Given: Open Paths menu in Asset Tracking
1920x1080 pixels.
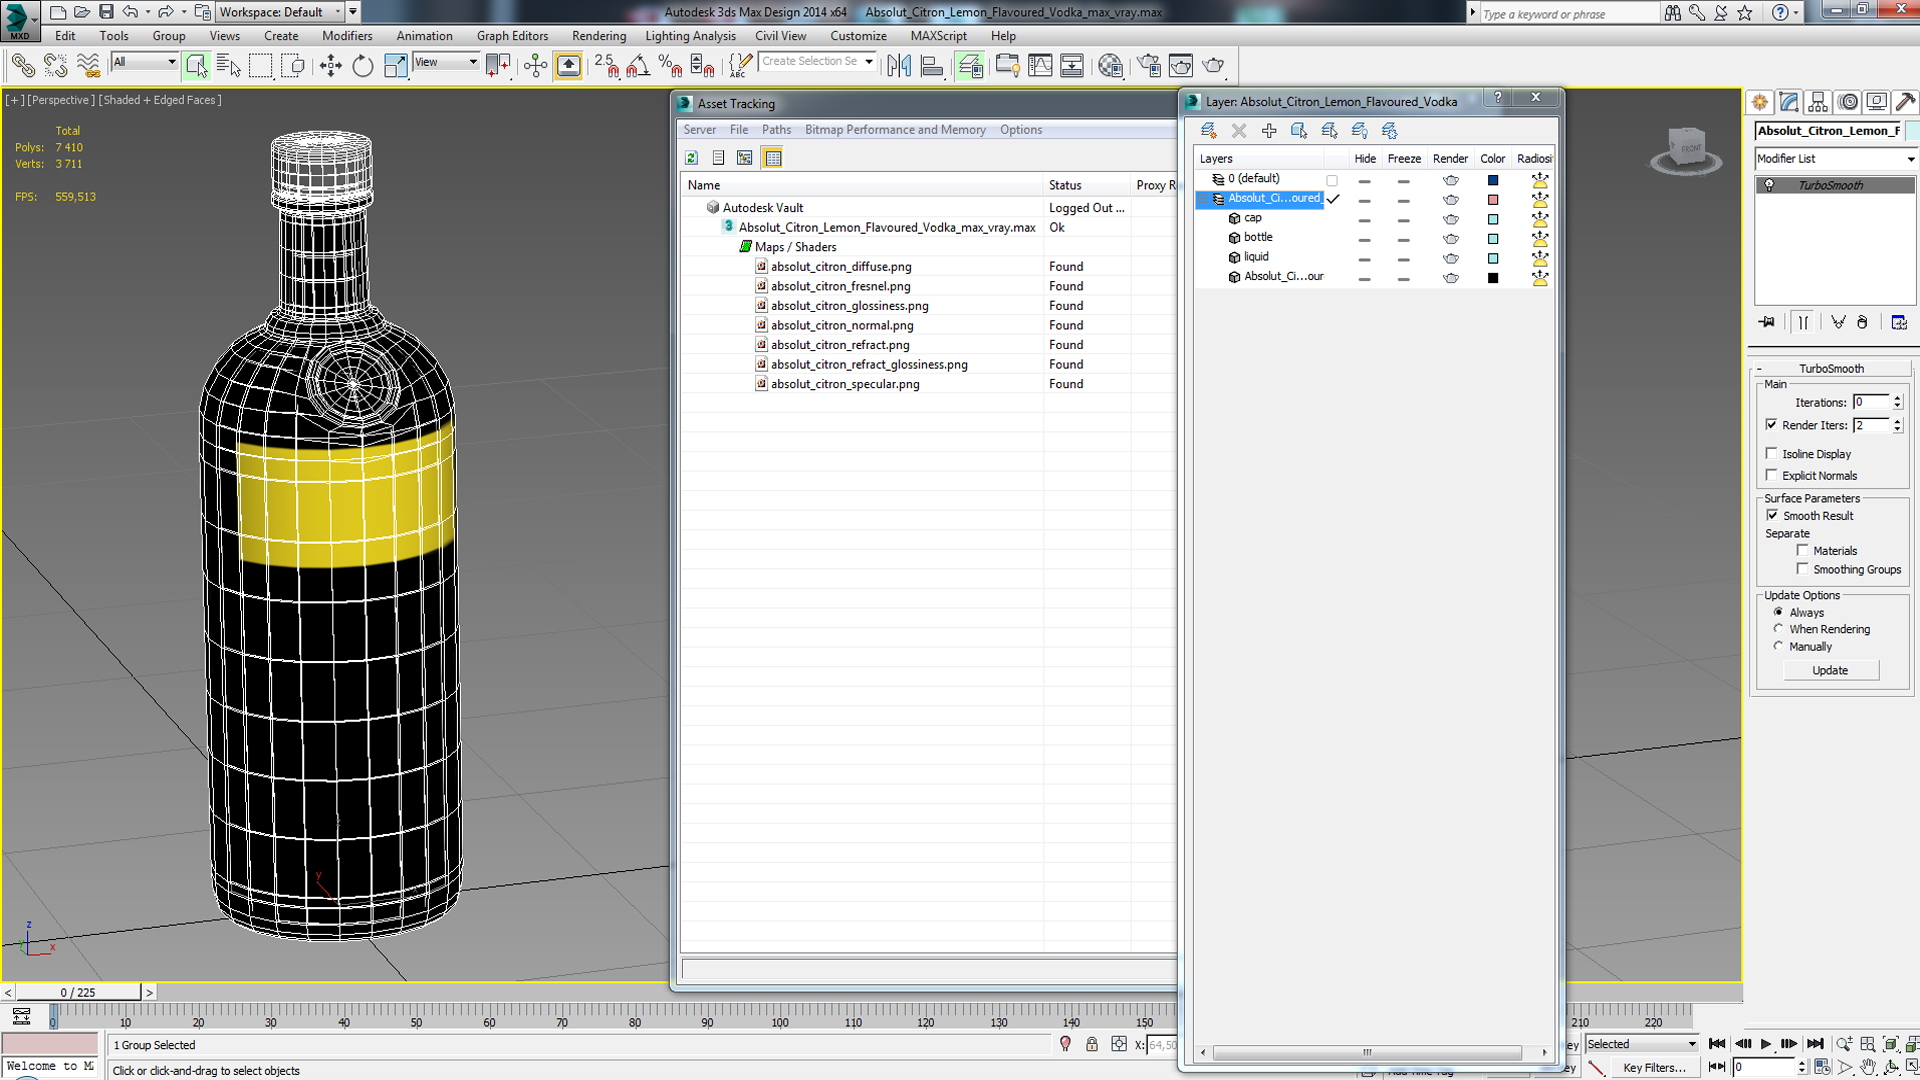Looking at the screenshot, I should pyautogui.click(x=775, y=130).
